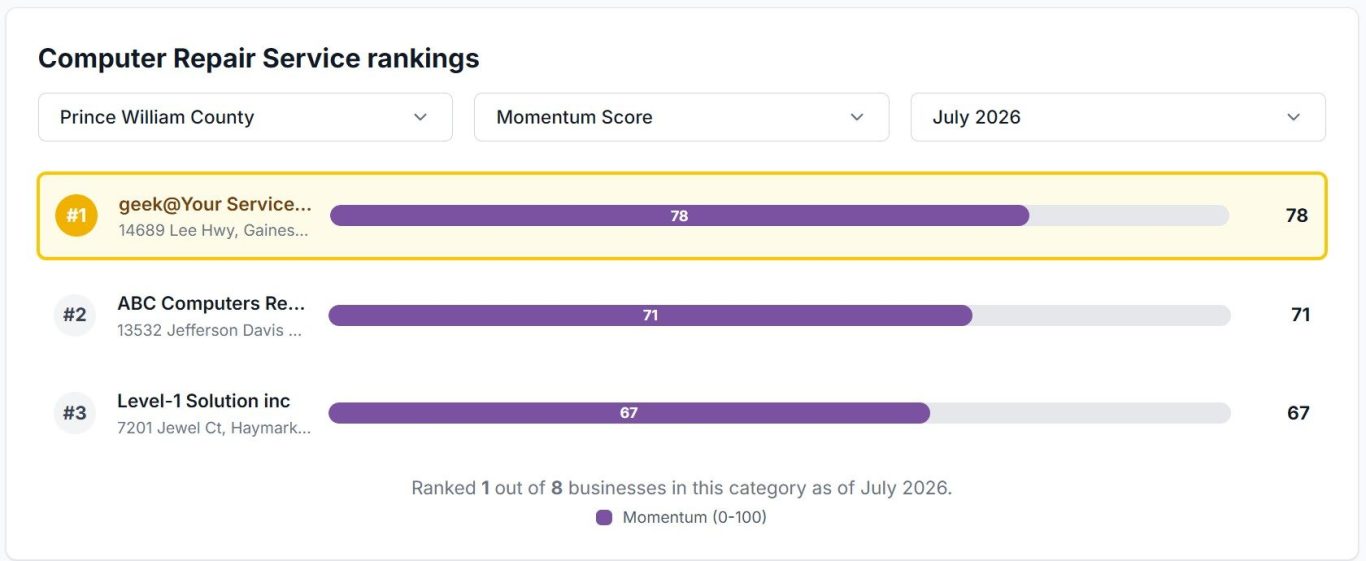
Task: Select ABC Computers Re... business name
Action: 211,303
